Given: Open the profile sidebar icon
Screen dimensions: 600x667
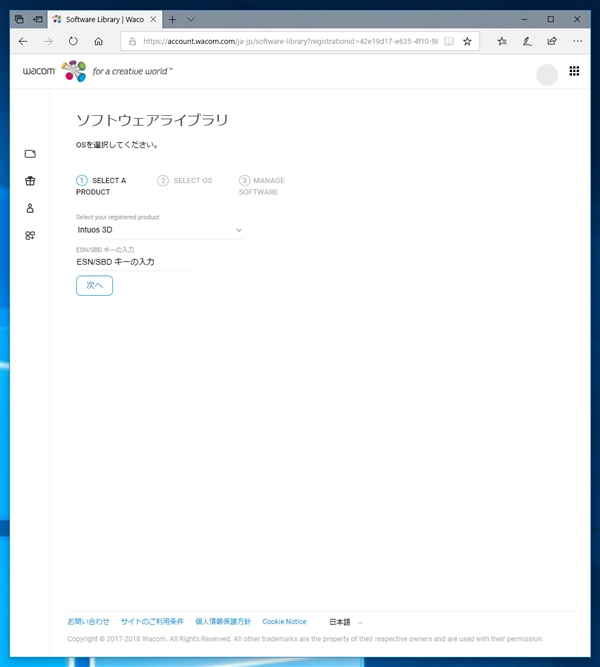Looking at the screenshot, I should point(30,208).
